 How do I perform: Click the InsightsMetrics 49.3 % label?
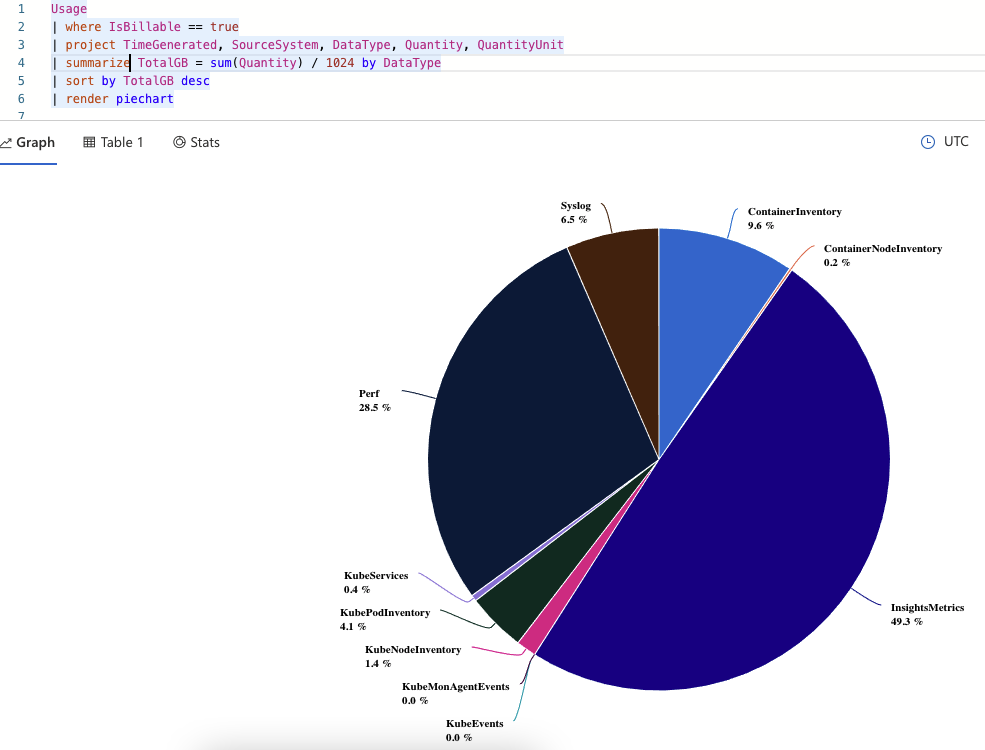[927, 614]
